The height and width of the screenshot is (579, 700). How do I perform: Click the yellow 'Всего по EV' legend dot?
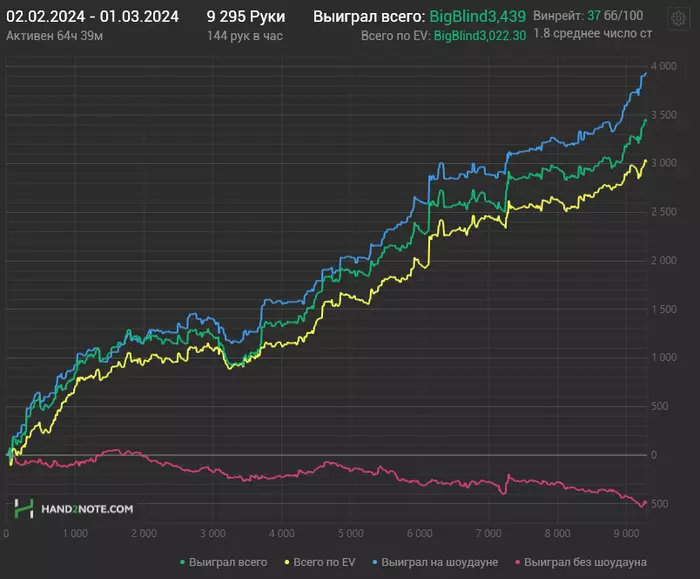[x=287, y=562]
